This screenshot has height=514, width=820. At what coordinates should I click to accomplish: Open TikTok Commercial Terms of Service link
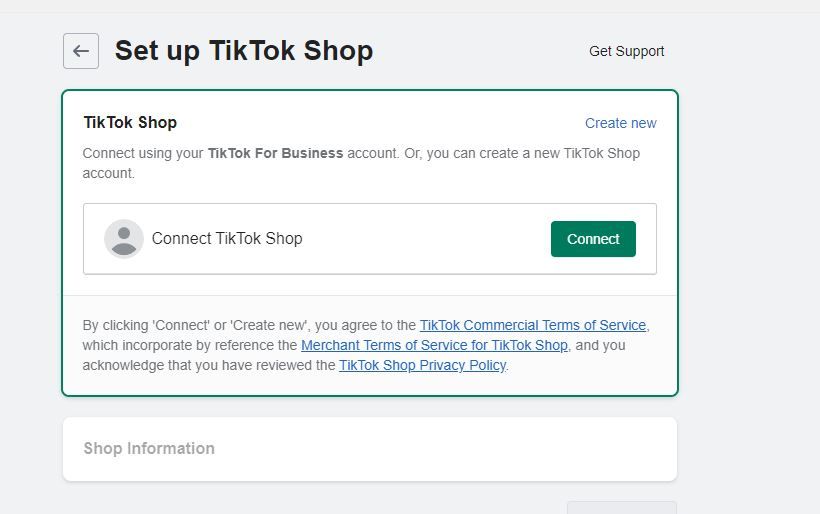point(533,325)
